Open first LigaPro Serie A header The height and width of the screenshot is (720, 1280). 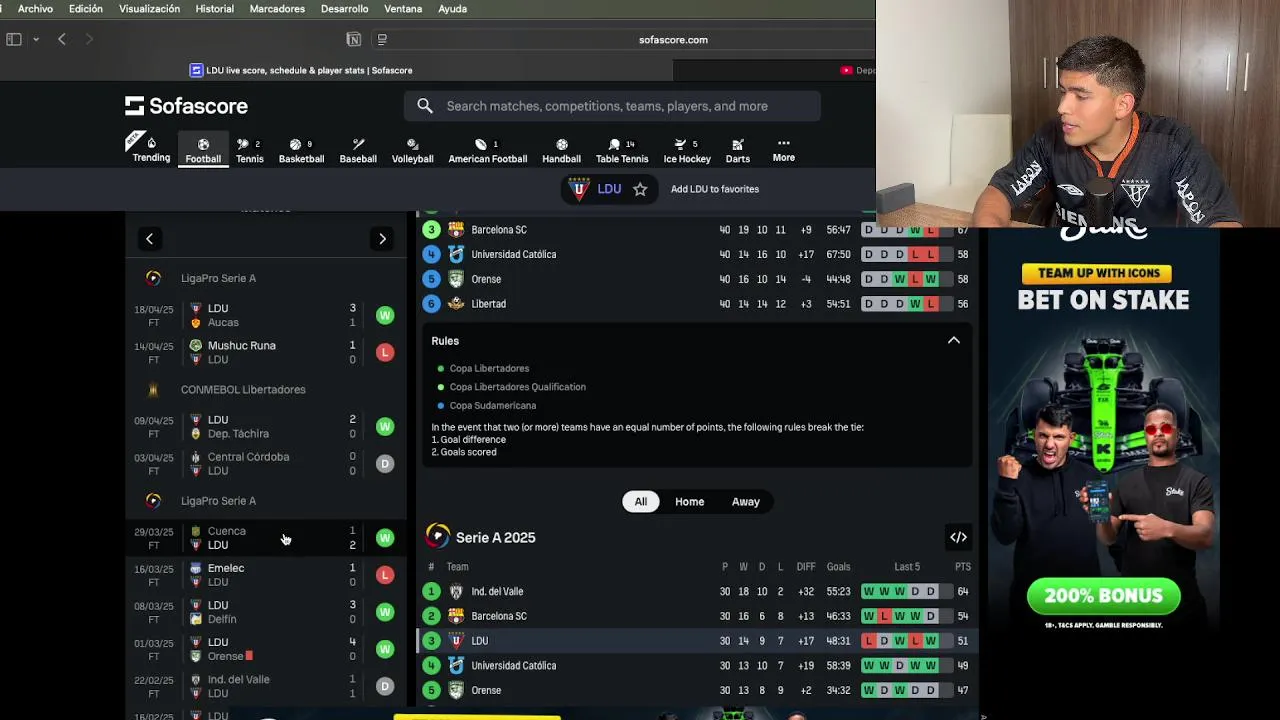point(218,278)
